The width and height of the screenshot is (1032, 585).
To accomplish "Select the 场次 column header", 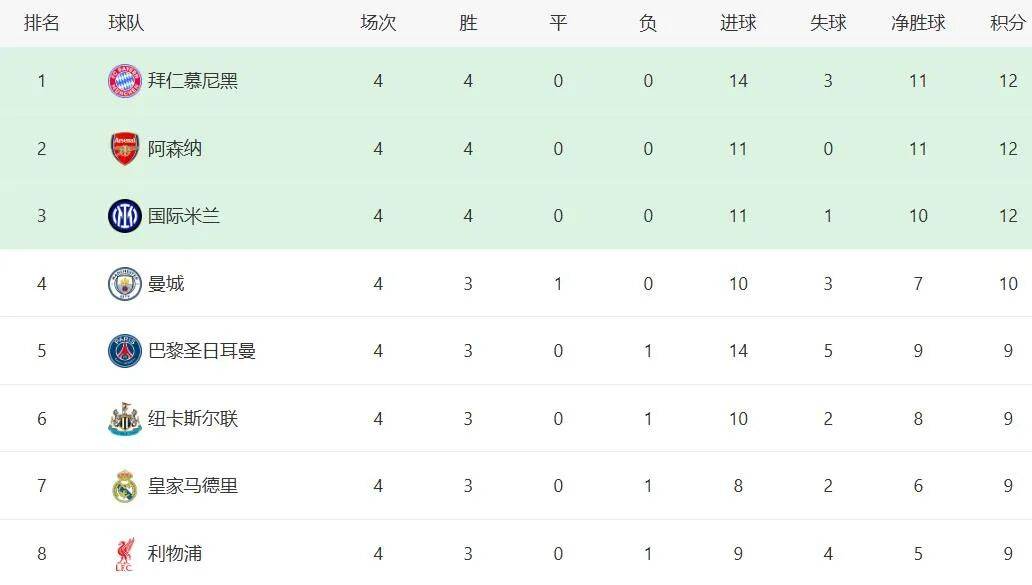I will click(x=378, y=23).
